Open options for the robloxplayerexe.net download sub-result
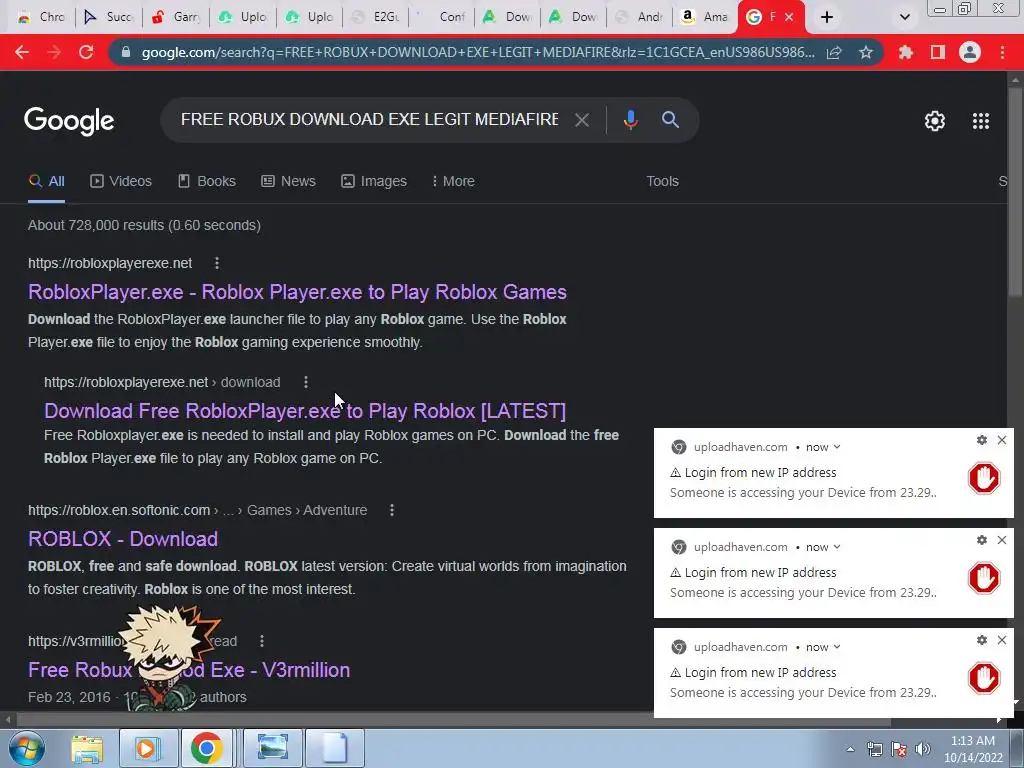The width and height of the screenshot is (1024, 768). [306, 382]
